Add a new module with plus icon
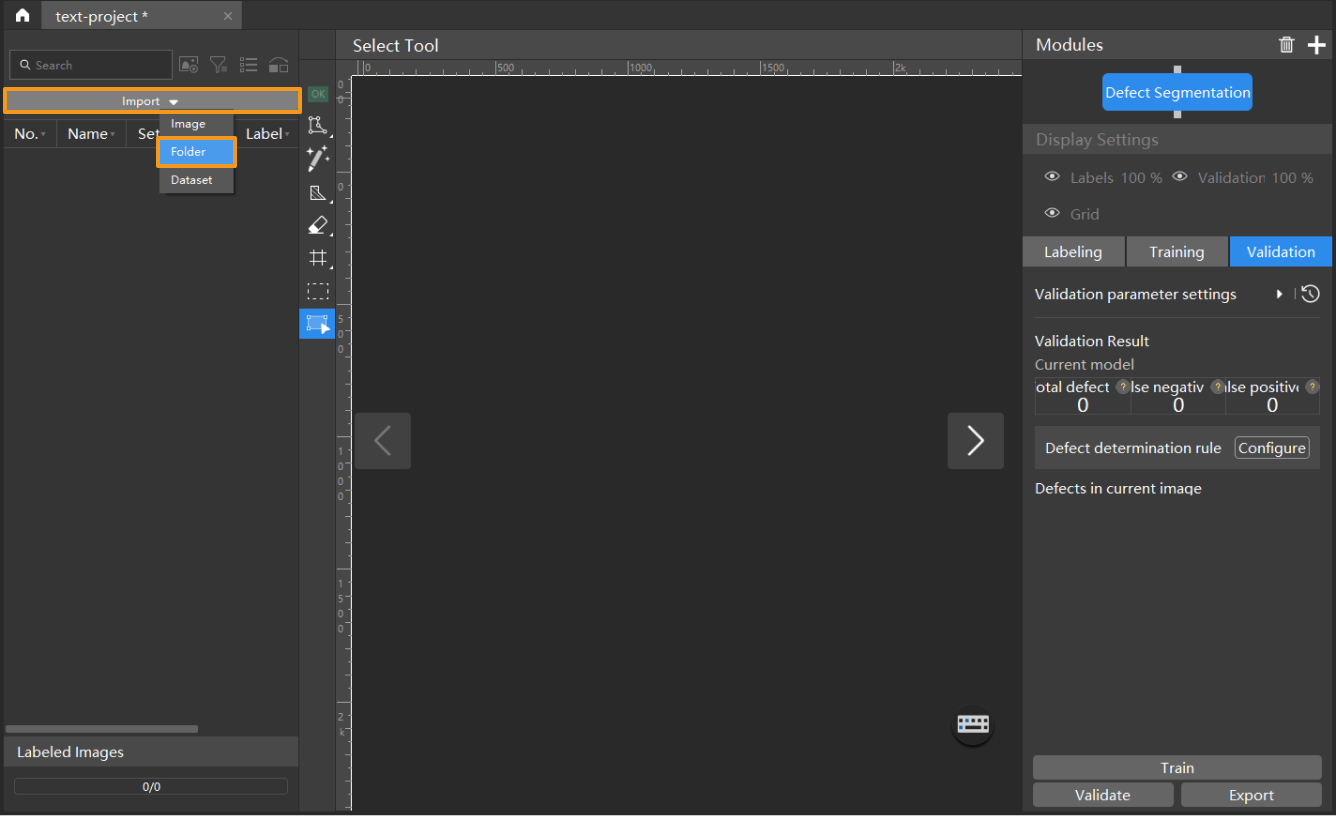 (1317, 45)
